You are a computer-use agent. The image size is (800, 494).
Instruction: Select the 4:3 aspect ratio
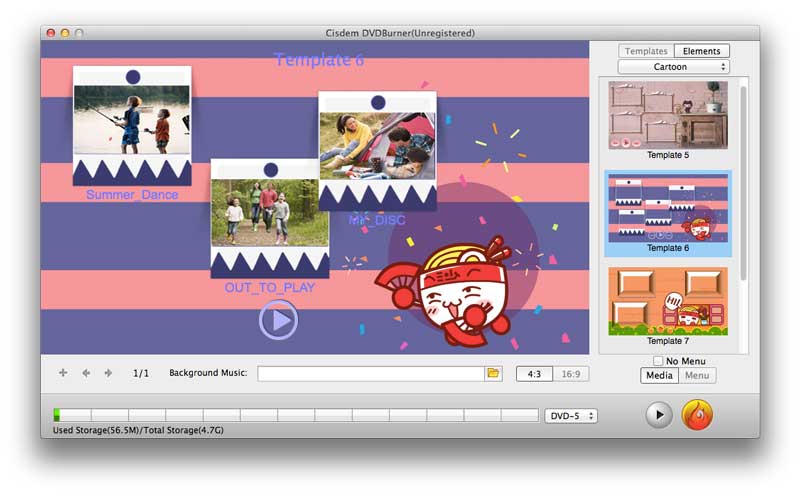click(534, 374)
